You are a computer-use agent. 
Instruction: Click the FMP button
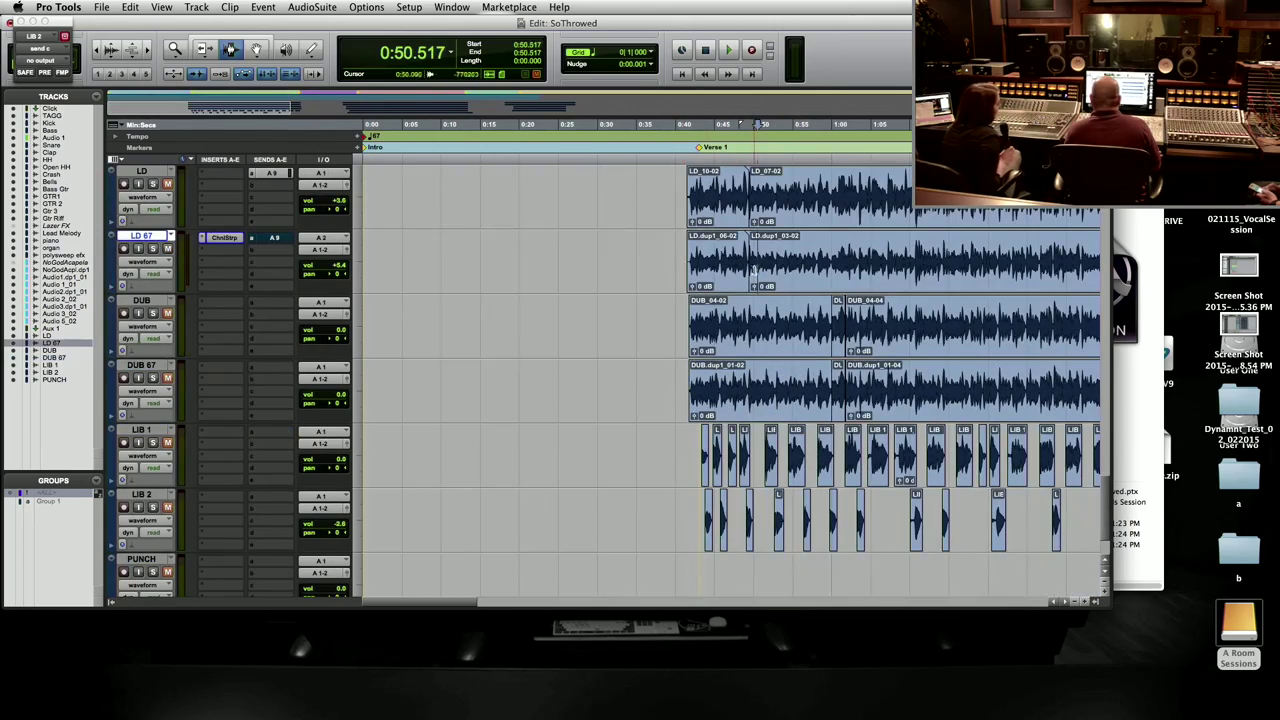pos(62,73)
